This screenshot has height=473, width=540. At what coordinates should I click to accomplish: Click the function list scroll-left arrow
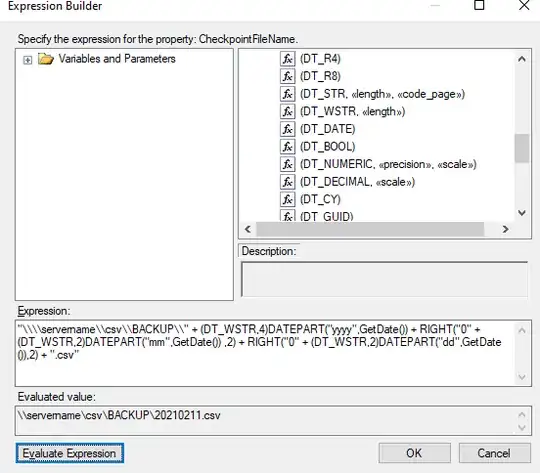(x=248, y=229)
